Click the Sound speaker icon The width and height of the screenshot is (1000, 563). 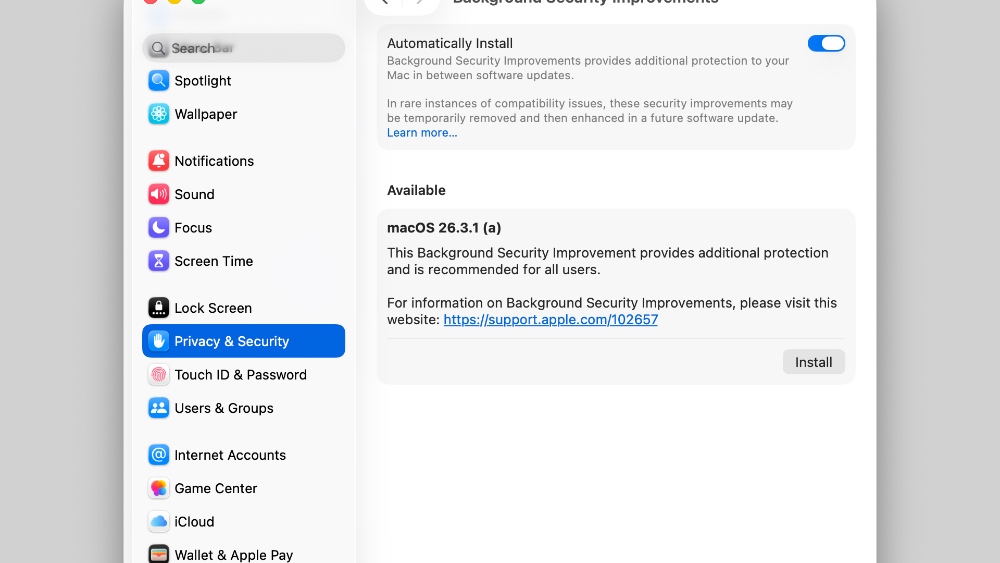point(158,194)
